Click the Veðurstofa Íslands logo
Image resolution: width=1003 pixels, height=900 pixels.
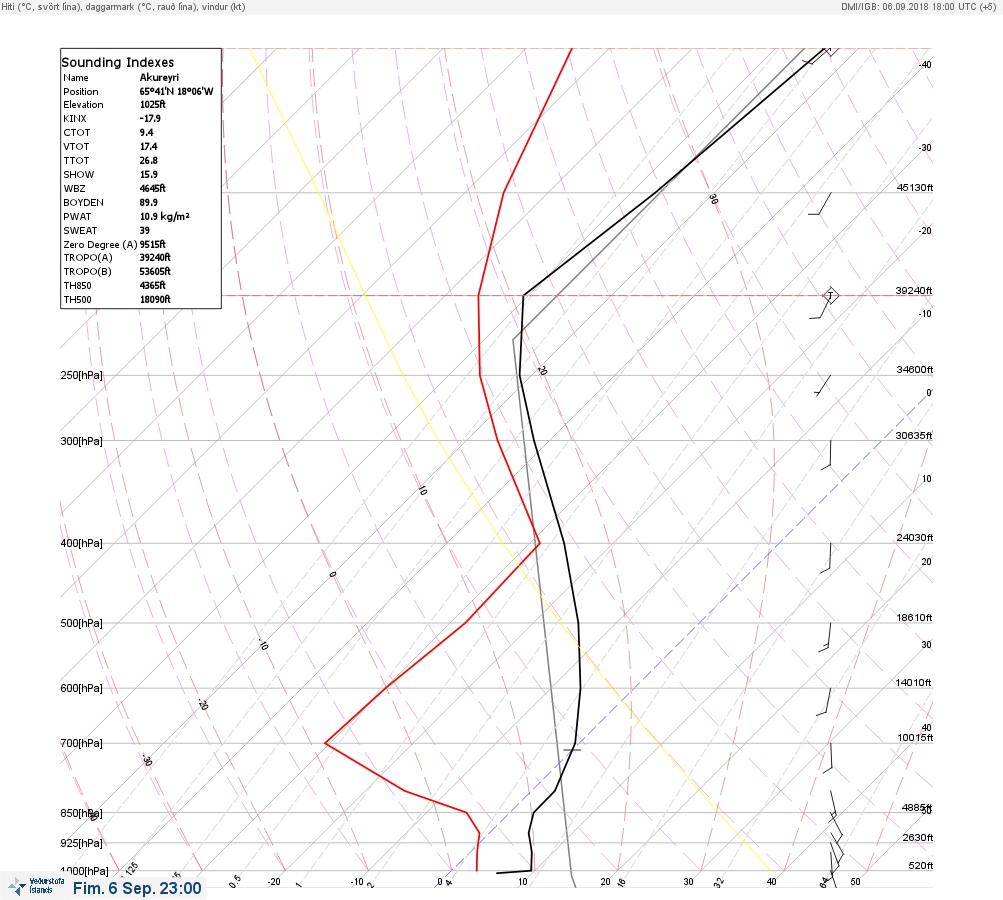[36, 886]
